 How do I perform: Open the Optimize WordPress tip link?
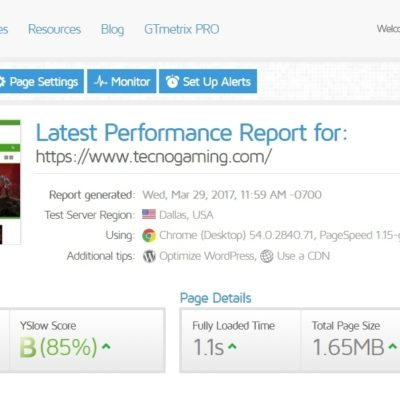point(207,256)
